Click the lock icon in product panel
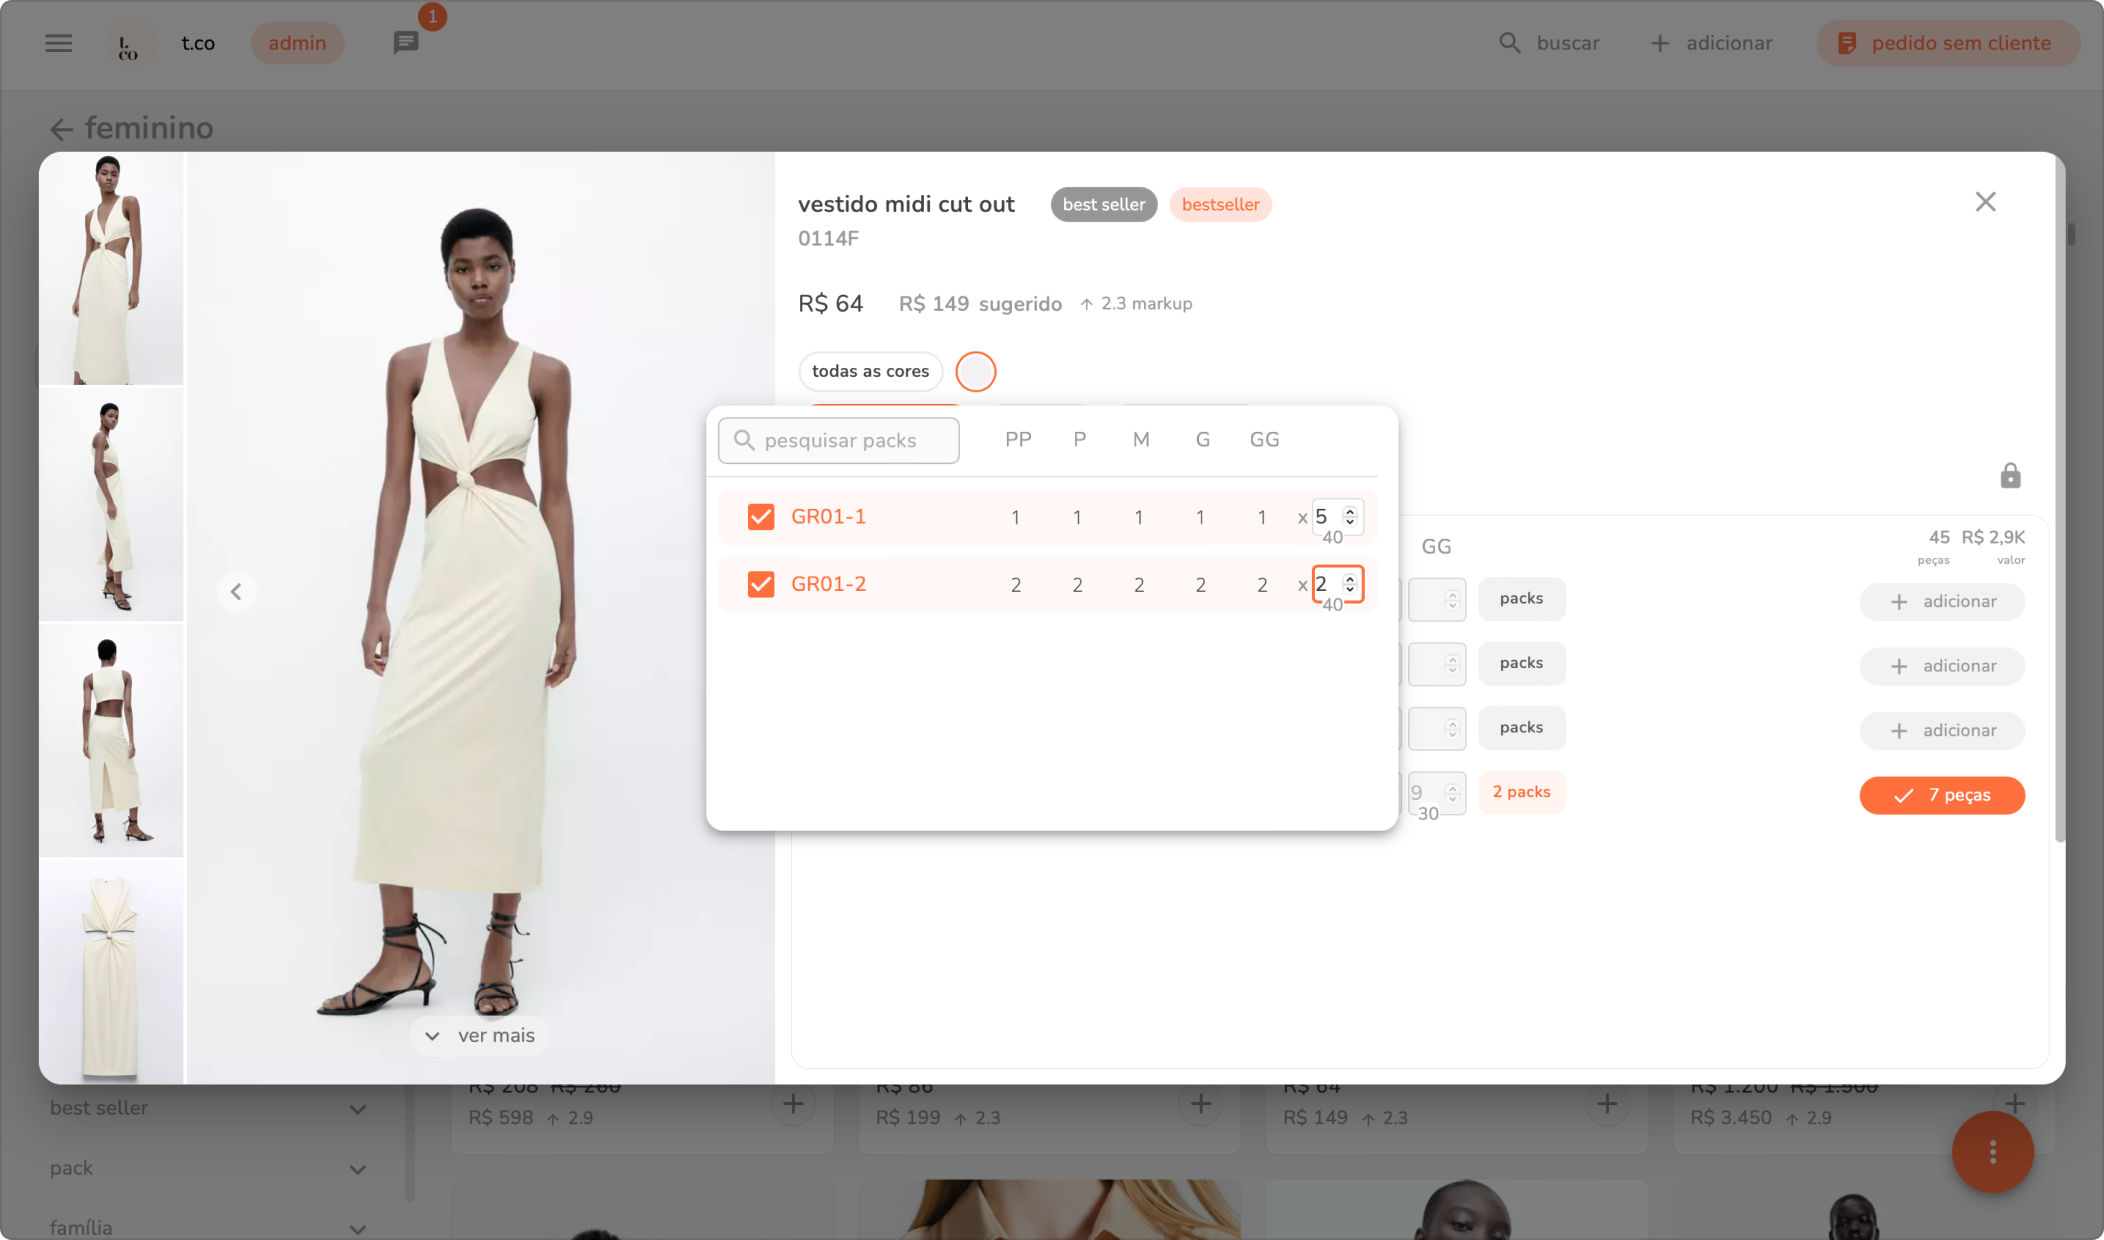 (2010, 476)
